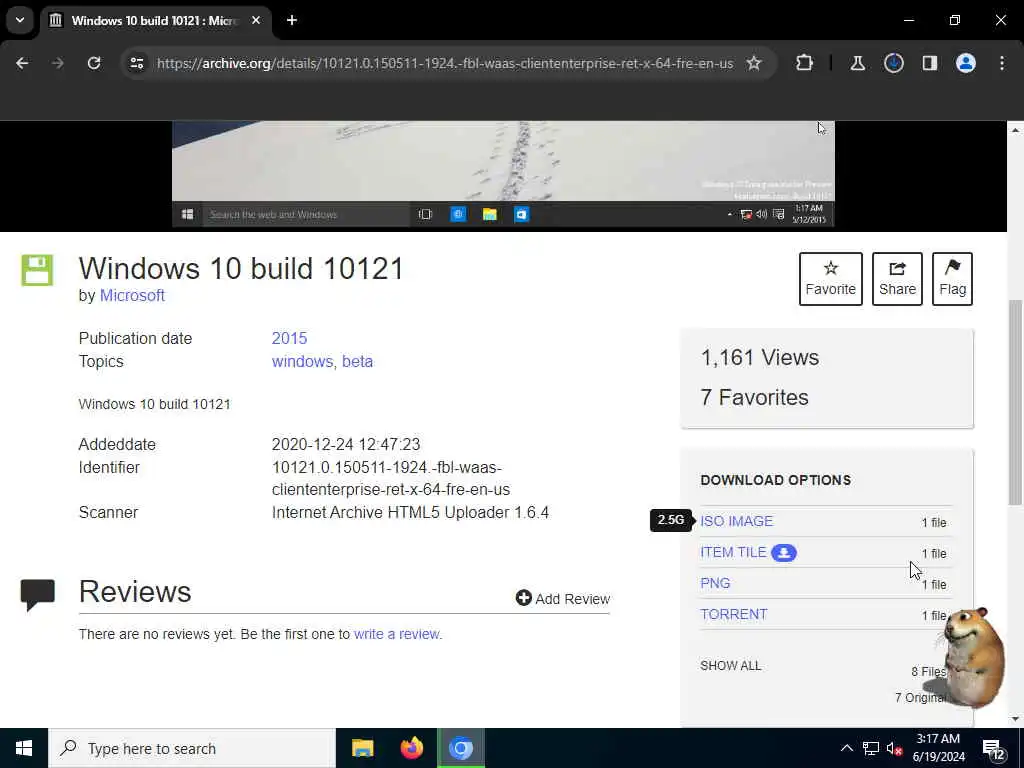Click the page vertical scrollbar thumb
Viewport: 1024px width, 768px height.
tap(1015, 402)
